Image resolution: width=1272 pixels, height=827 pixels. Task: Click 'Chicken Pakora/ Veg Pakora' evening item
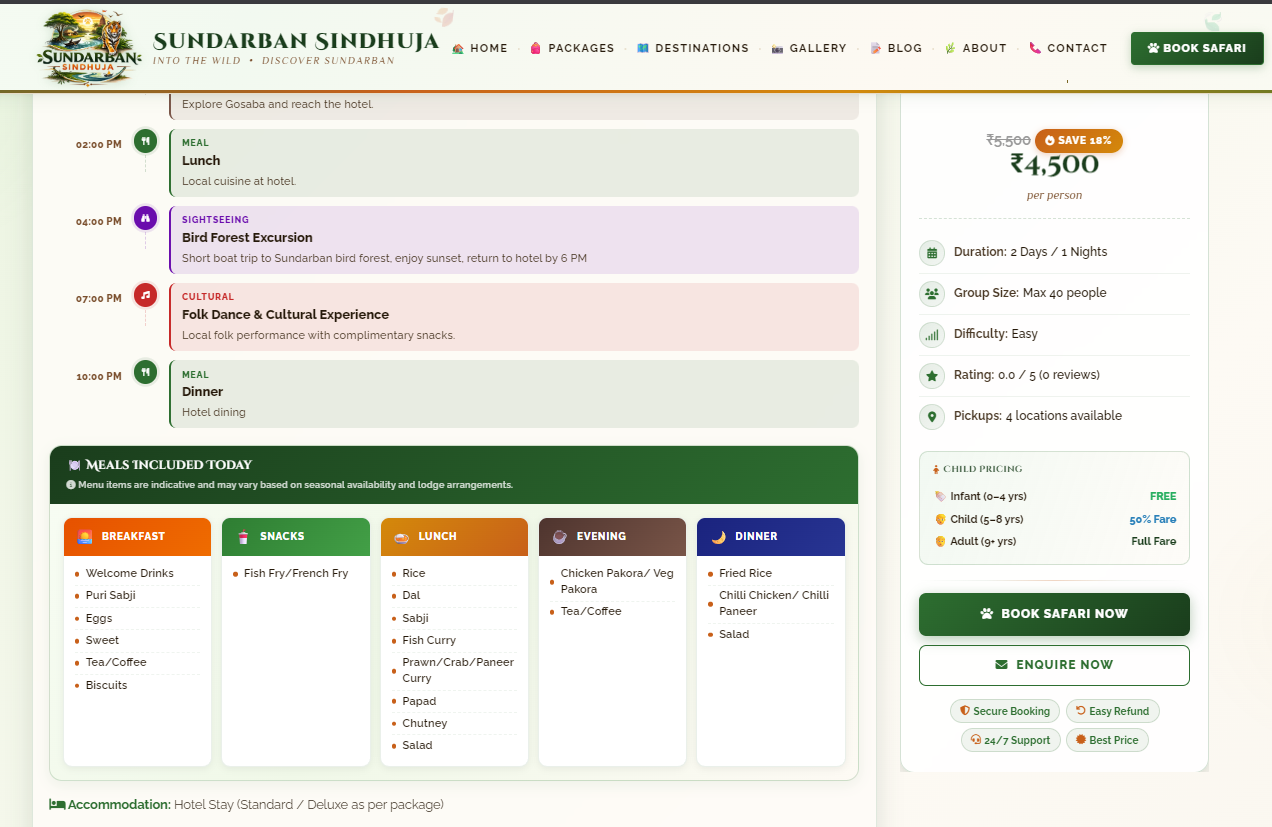tap(617, 581)
